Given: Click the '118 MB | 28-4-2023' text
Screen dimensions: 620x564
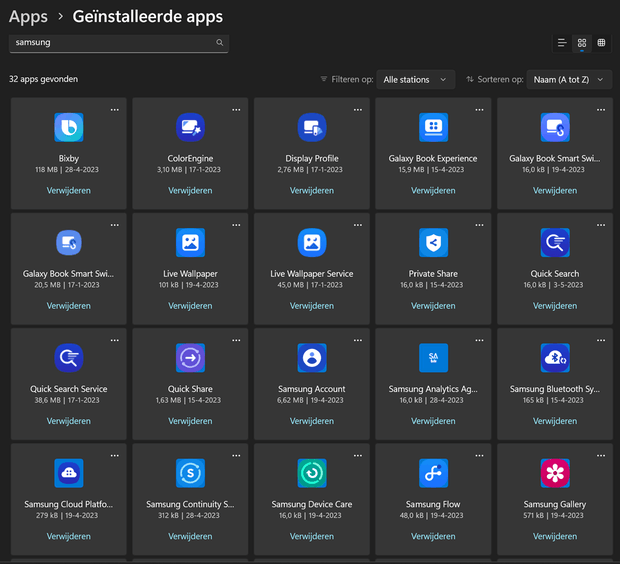Looking at the screenshot, I should [x=67, y=170].
